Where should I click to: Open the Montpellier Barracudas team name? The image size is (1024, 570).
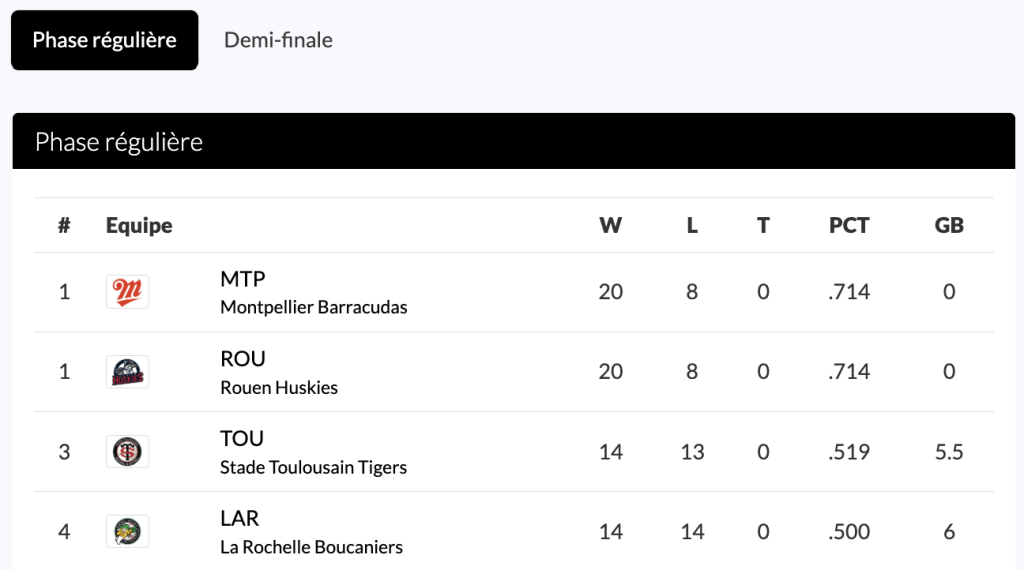[313, 307]
